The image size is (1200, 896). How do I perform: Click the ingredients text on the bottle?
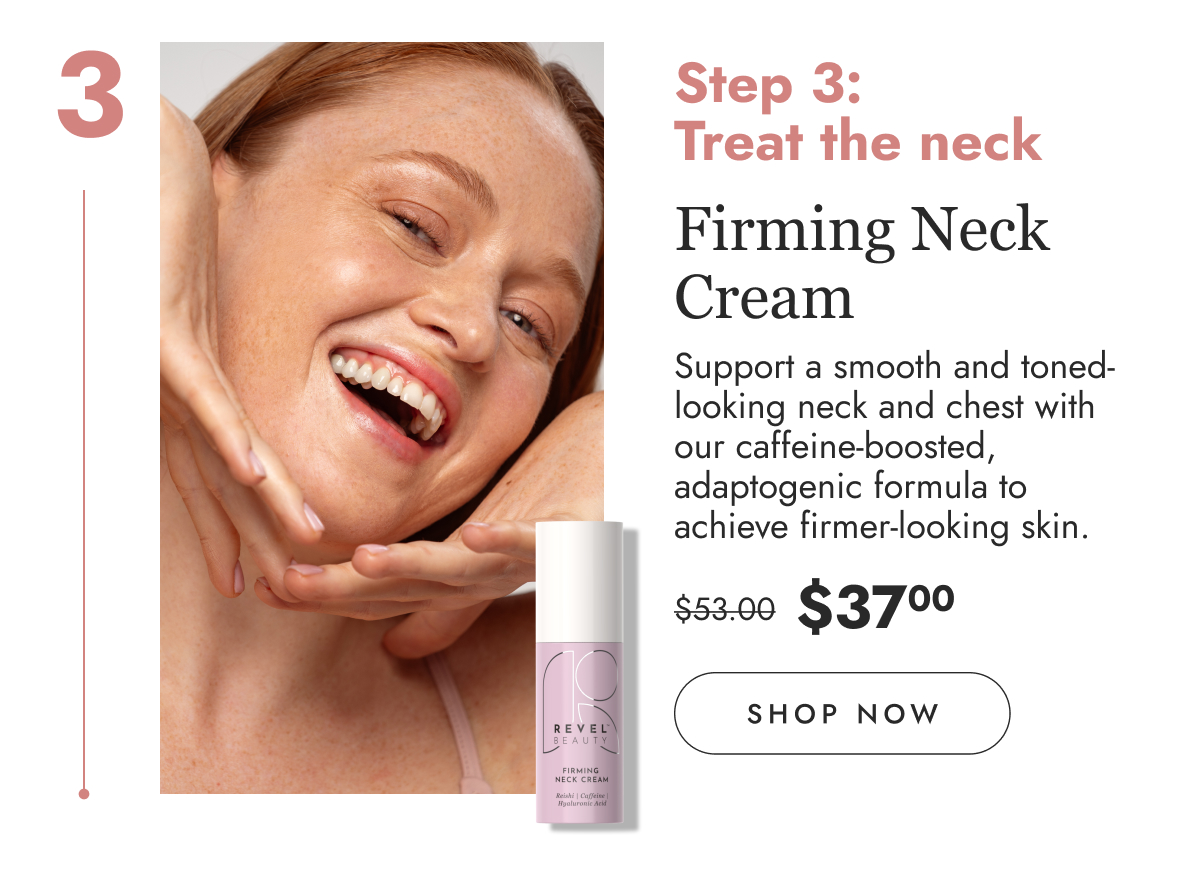[x=580, y=798]
